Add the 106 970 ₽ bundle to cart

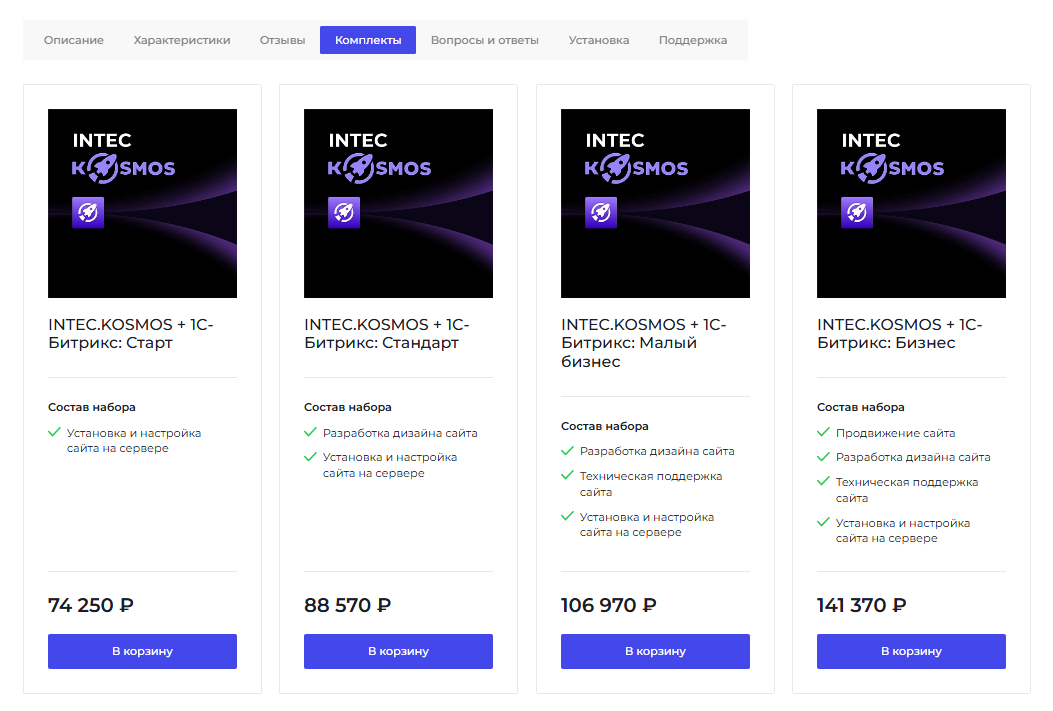(655, 651)
